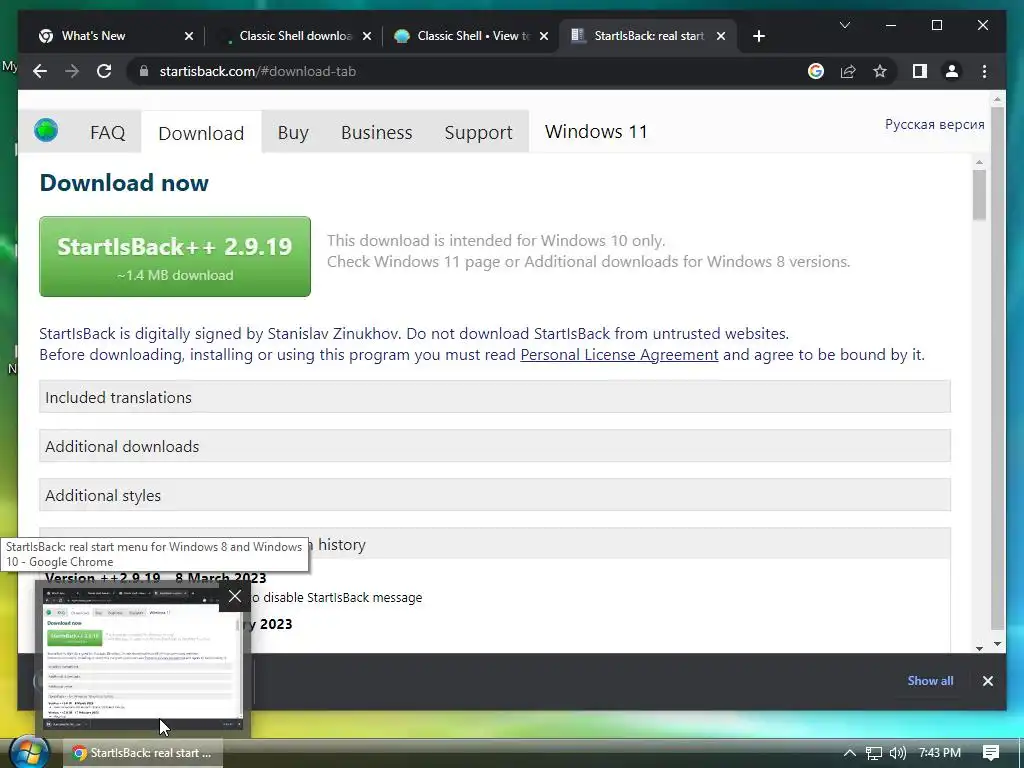Bookmark this page with the star icon
1024x768 pixels.
(880, 71)
